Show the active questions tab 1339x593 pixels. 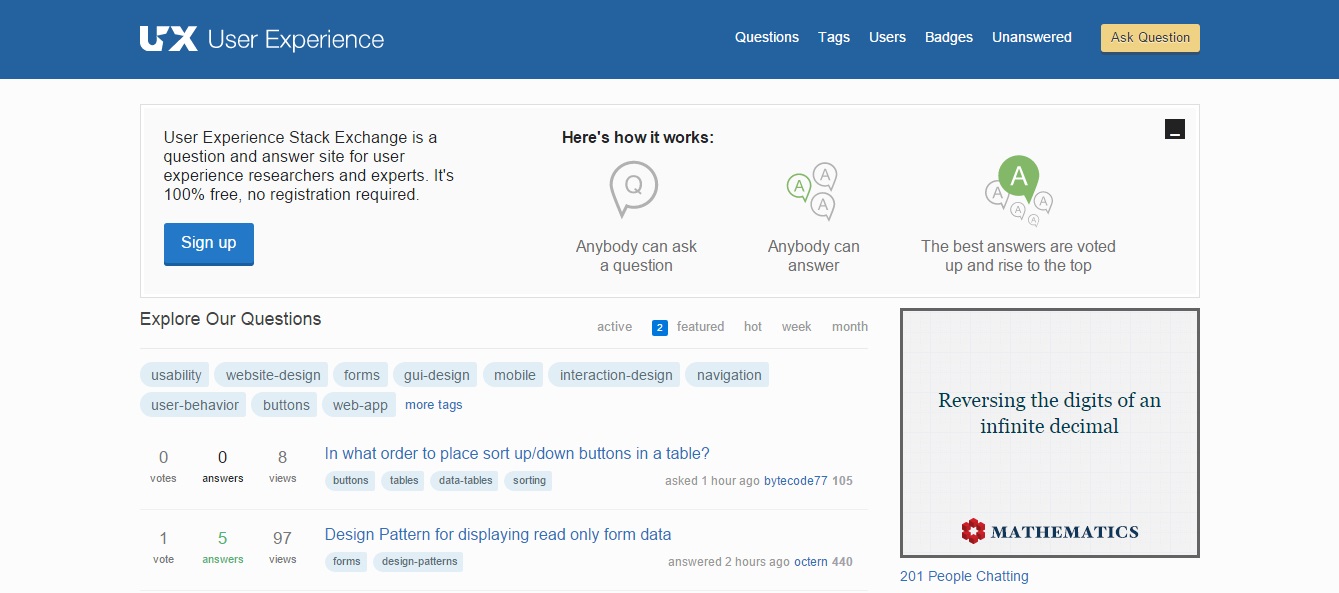pos(614,327)
